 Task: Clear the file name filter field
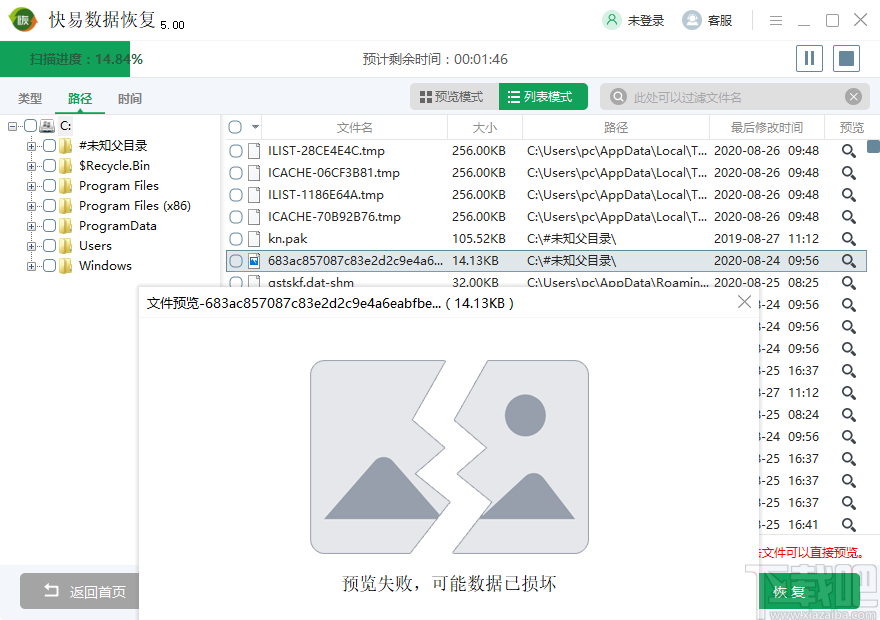[854, 97]
